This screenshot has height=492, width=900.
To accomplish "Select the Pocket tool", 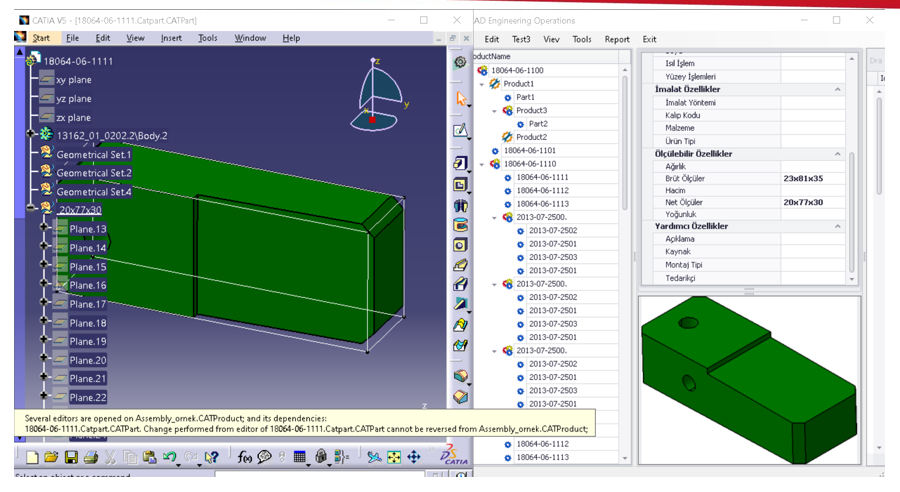I will 460,185.
